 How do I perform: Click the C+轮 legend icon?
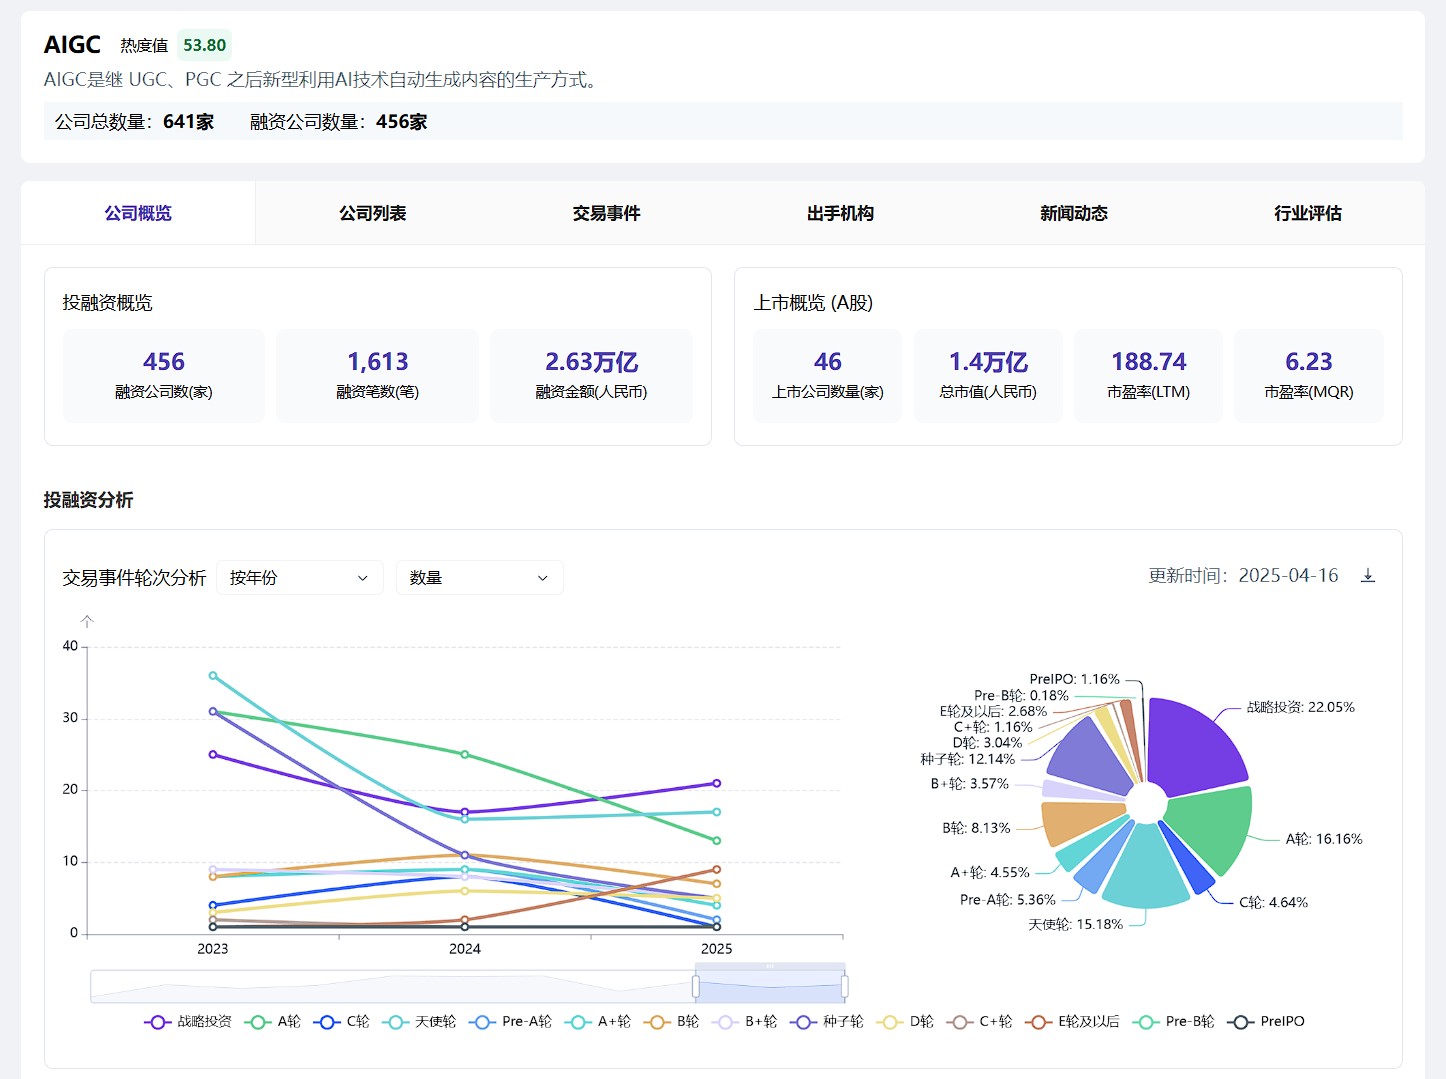pyautogui.click(x=959, y=1022)
